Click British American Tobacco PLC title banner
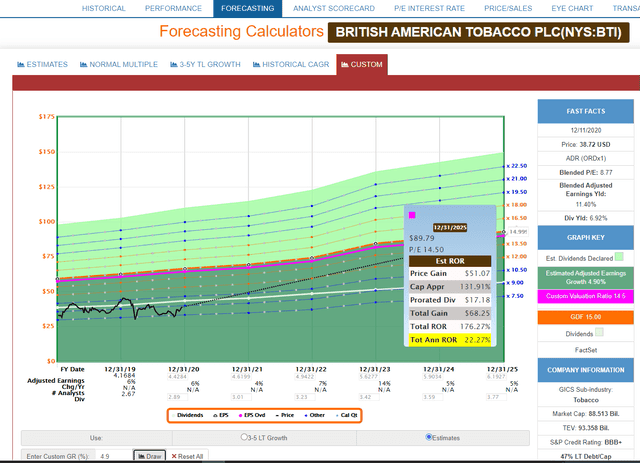 (x=478, y=32)
